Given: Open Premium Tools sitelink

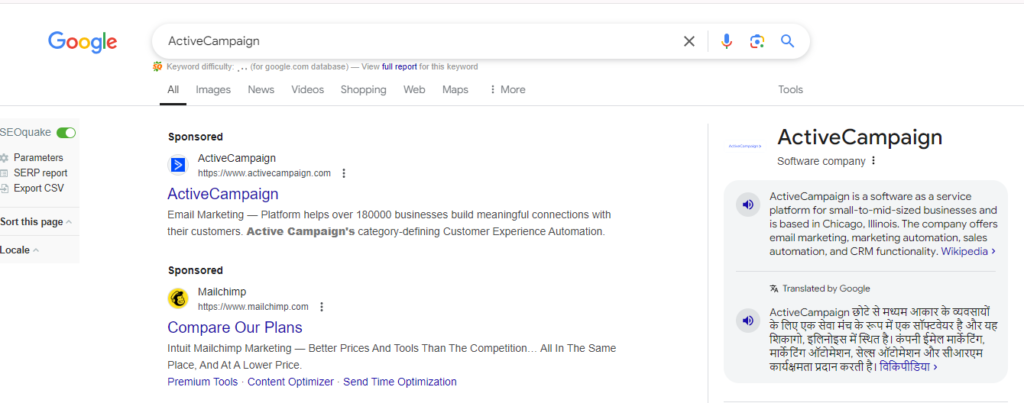Looking at the screenshot, I should point(202,382).
